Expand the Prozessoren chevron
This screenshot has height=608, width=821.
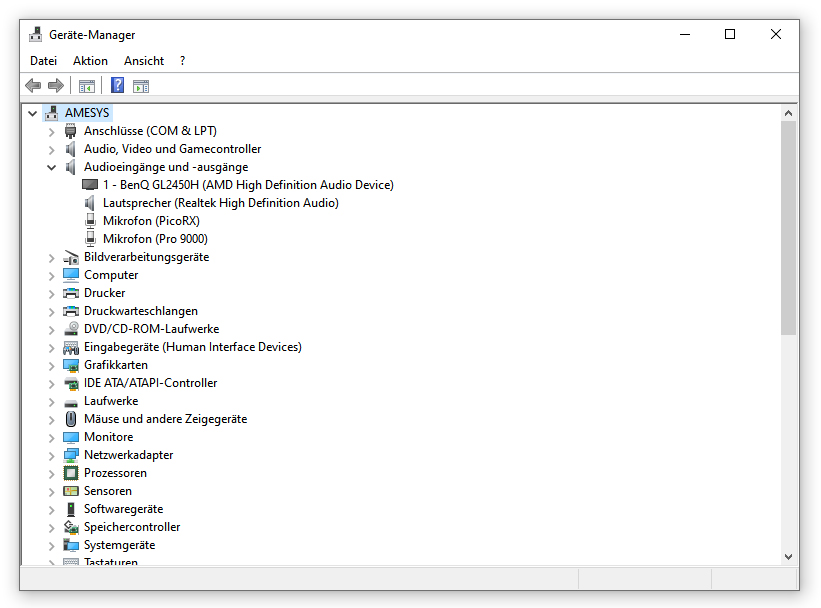coord(51,474)
